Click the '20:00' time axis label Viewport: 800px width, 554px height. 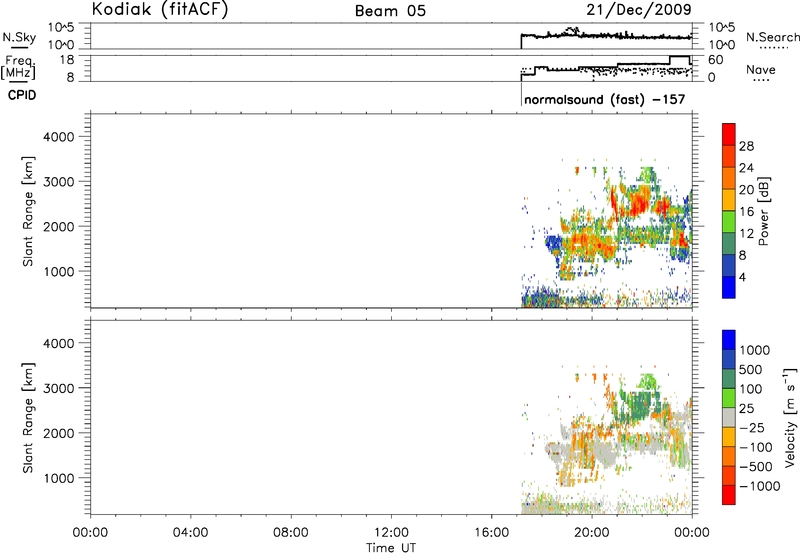[591, 533]
